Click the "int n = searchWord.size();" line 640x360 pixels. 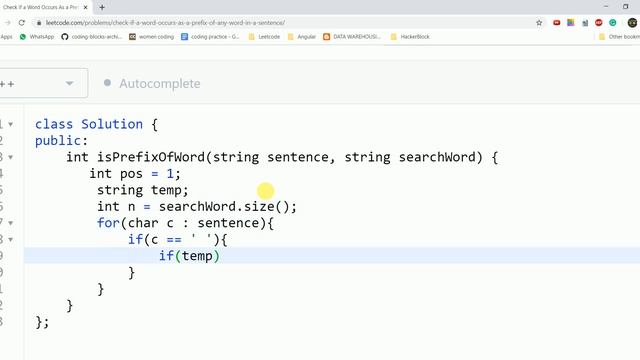point(197,207)
